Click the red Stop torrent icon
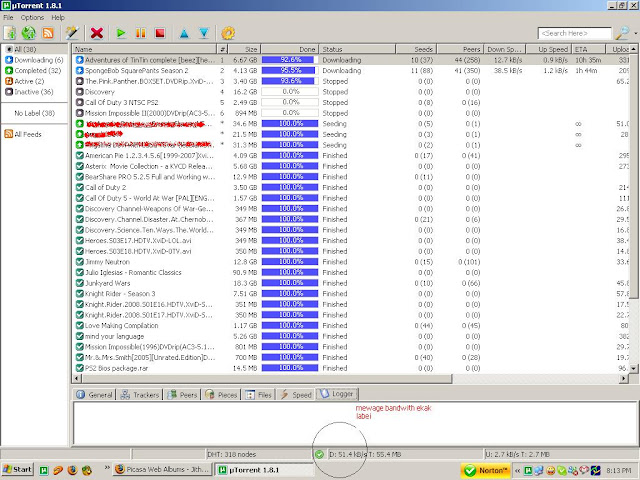The height and width of the screenshot is (480, 640). coord(160,33)
